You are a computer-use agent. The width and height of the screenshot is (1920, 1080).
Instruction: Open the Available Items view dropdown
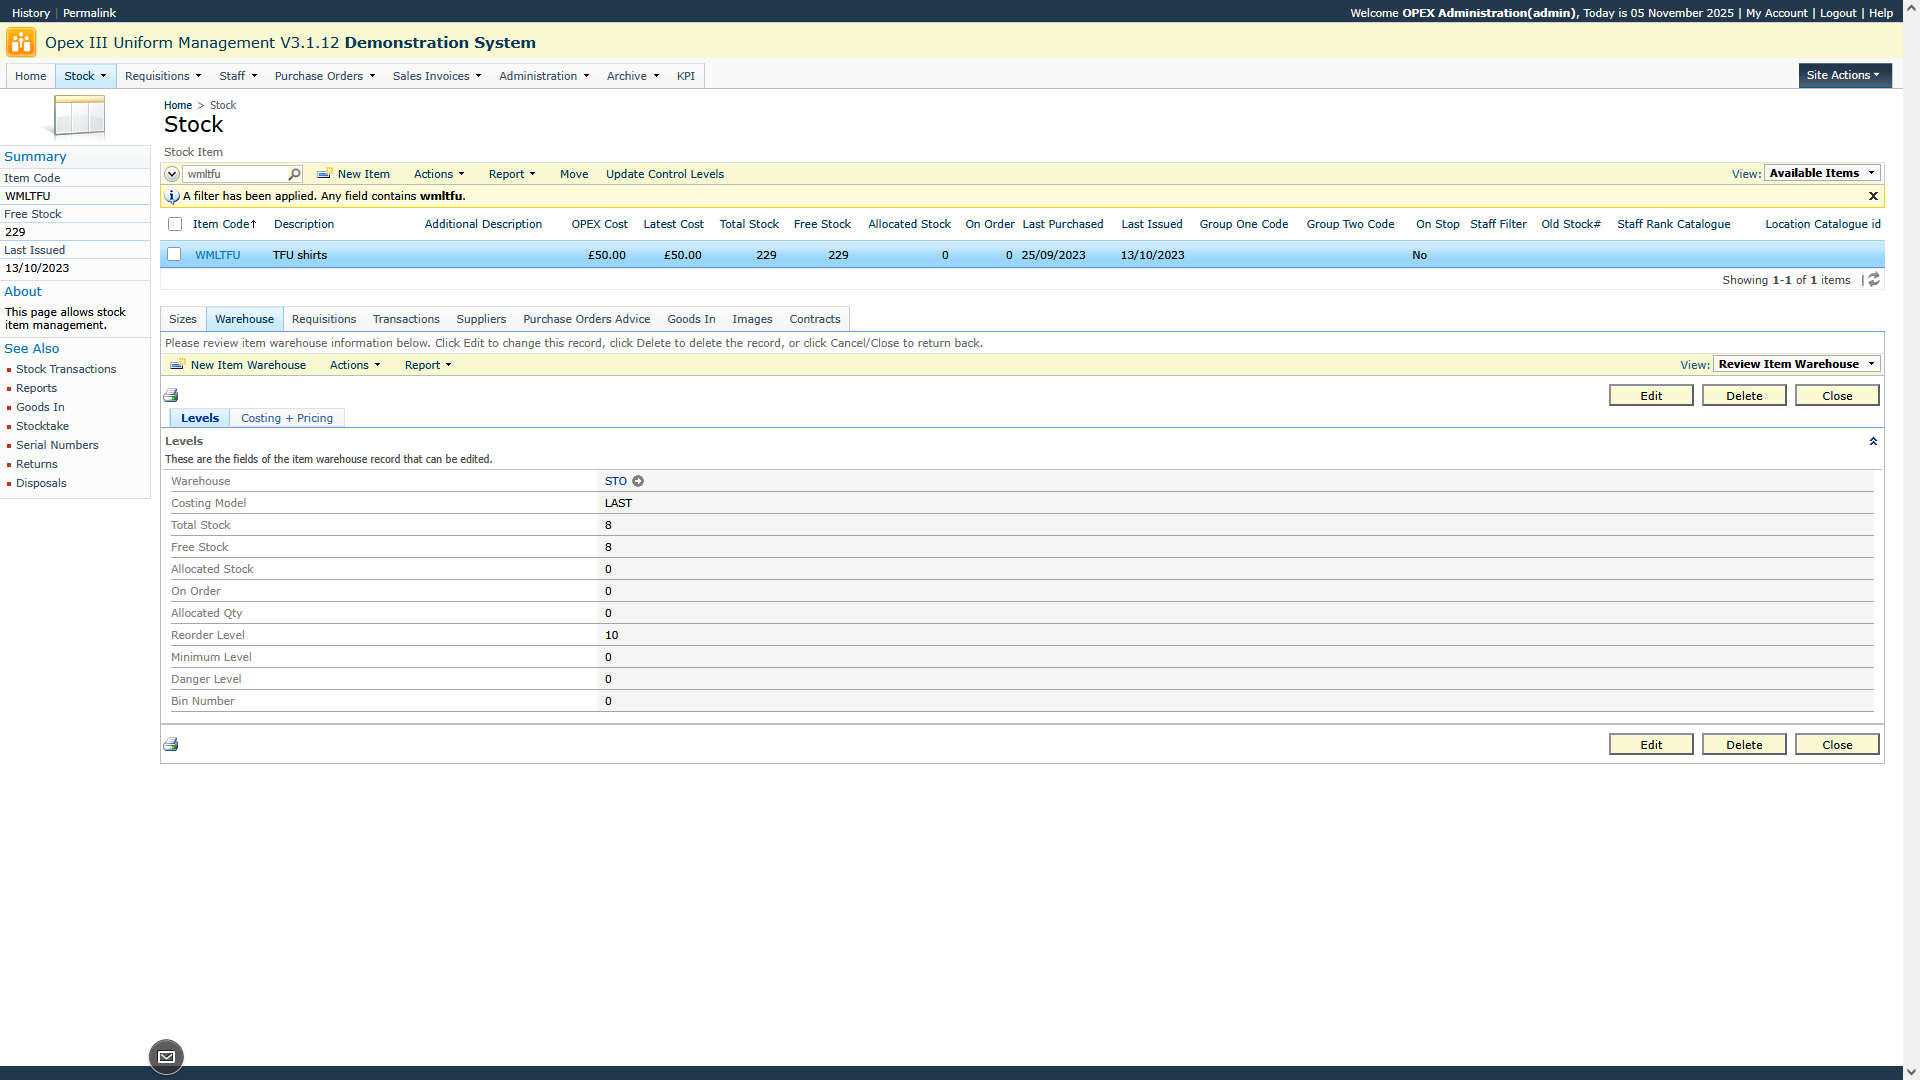point(1822,173)
